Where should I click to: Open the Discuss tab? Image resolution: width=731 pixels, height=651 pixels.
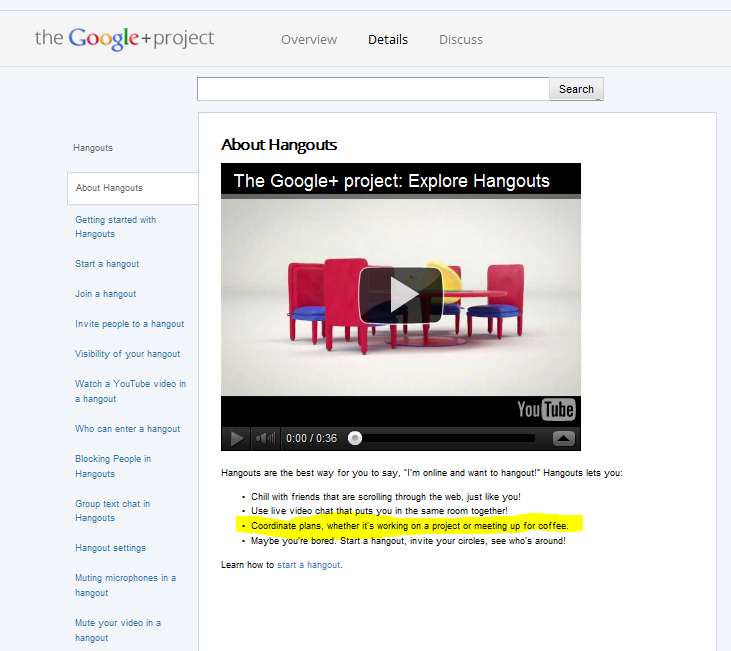(x=461, y=40)
